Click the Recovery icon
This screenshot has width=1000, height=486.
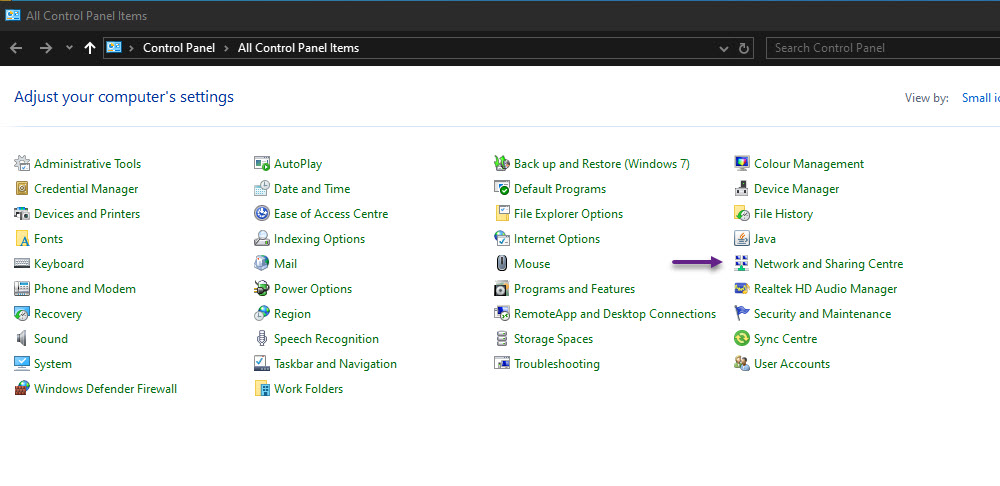(22, 314)
